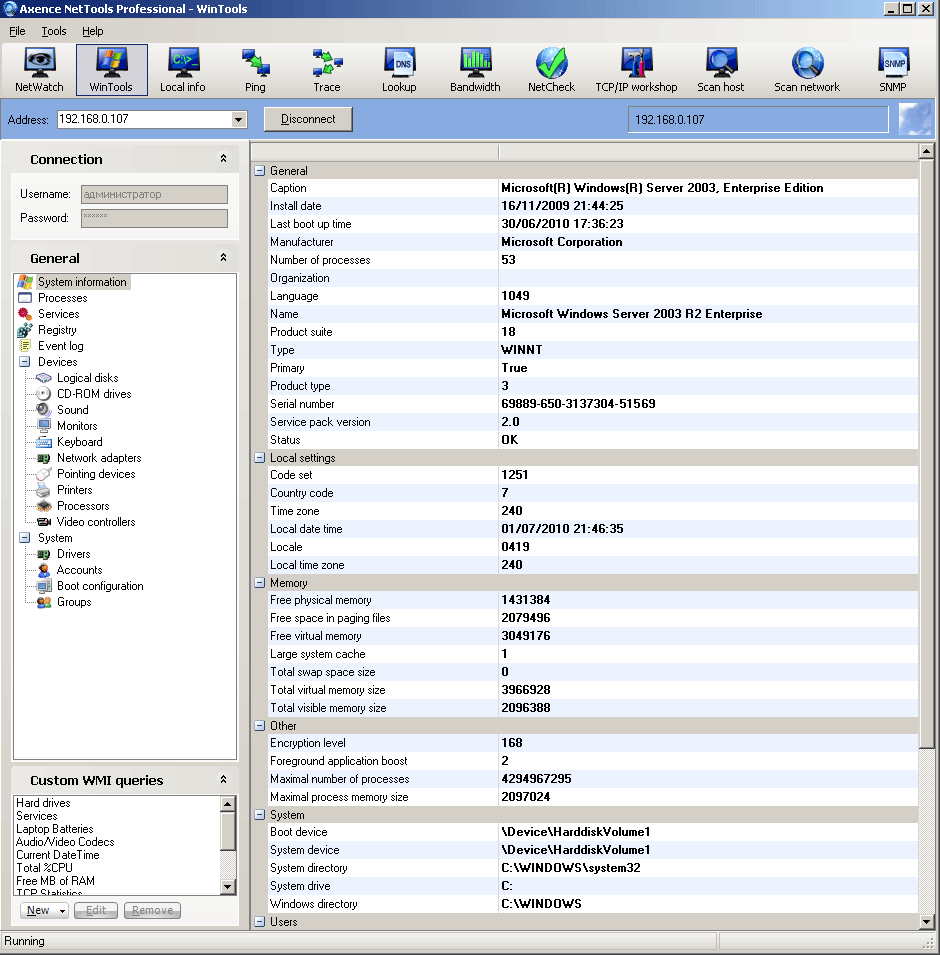Select Boot configuration under System
The height and width of the screenshot is (955, 940).
coord(100,586)
